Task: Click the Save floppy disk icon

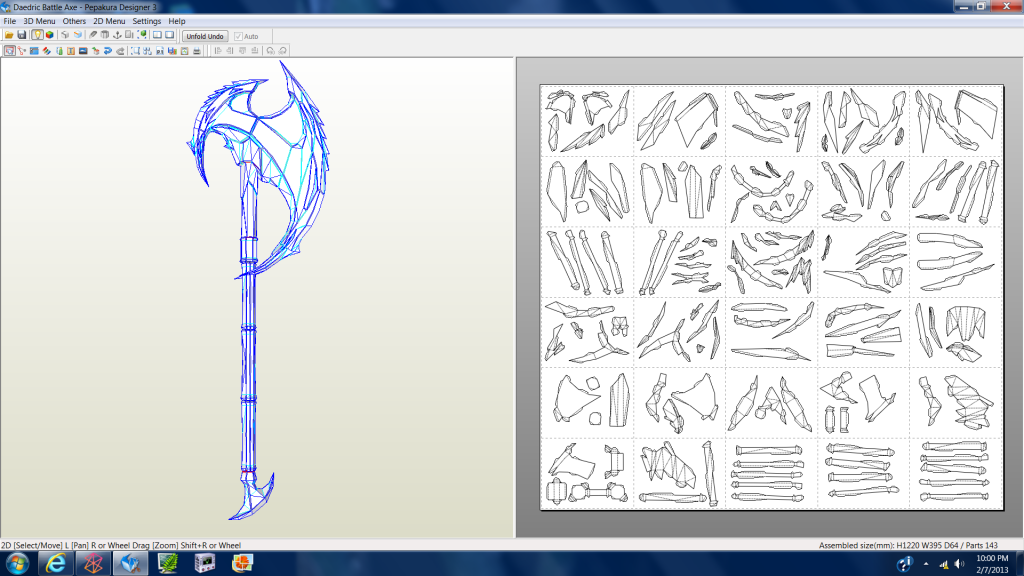Action: 22,35
